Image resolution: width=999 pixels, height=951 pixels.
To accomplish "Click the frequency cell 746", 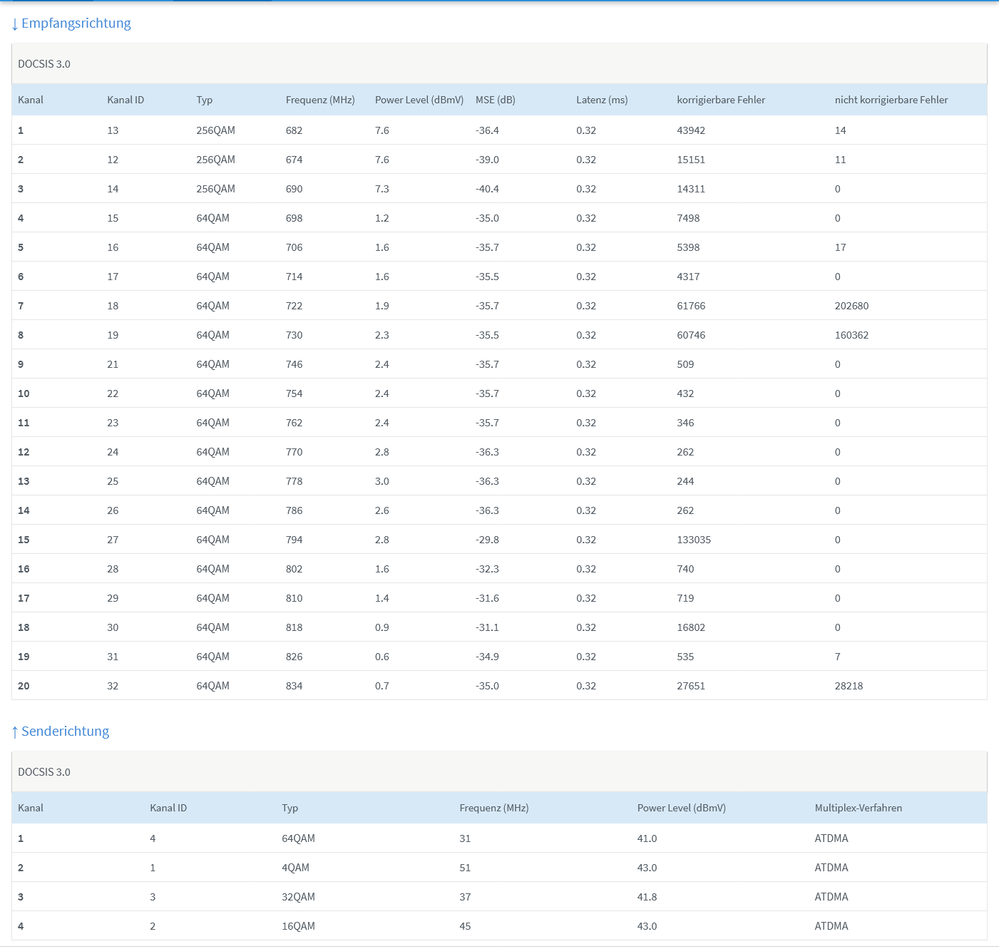I will pos(294,364).
